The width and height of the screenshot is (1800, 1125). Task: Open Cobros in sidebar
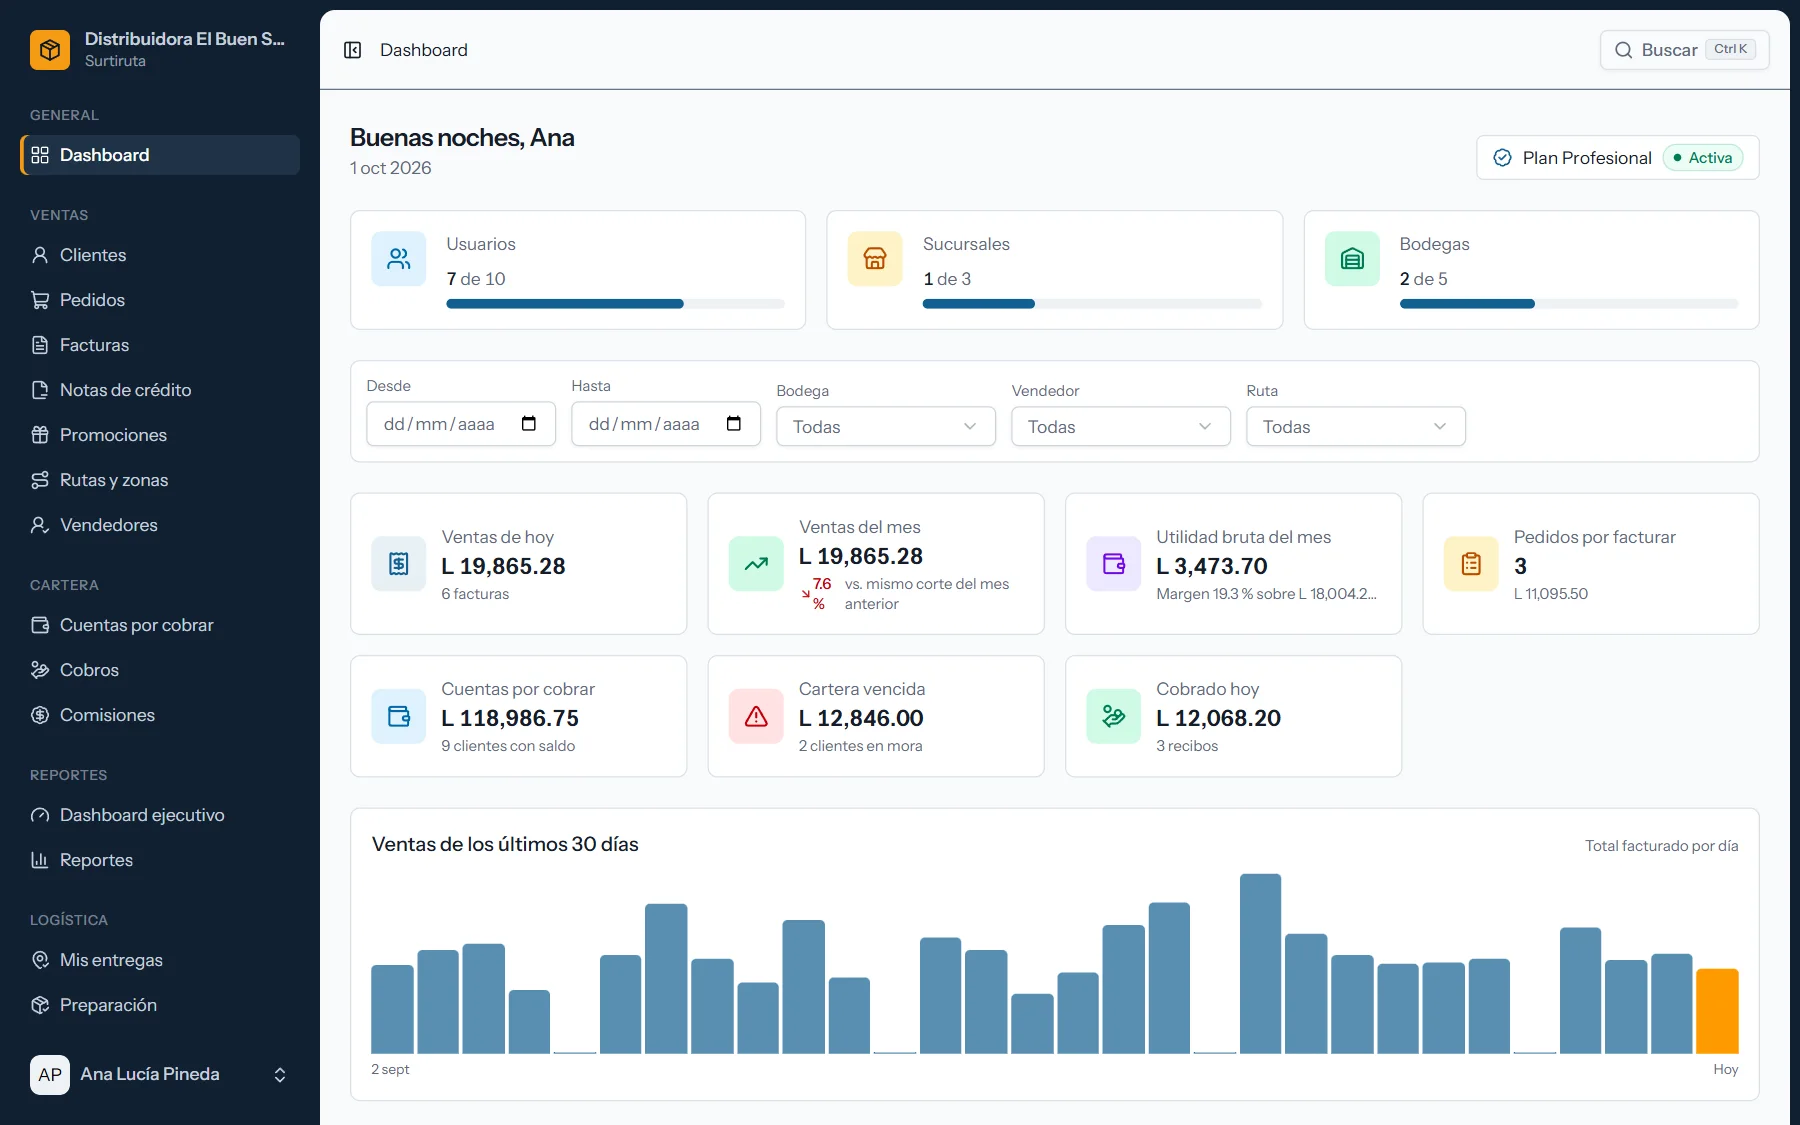coord(160,670)
